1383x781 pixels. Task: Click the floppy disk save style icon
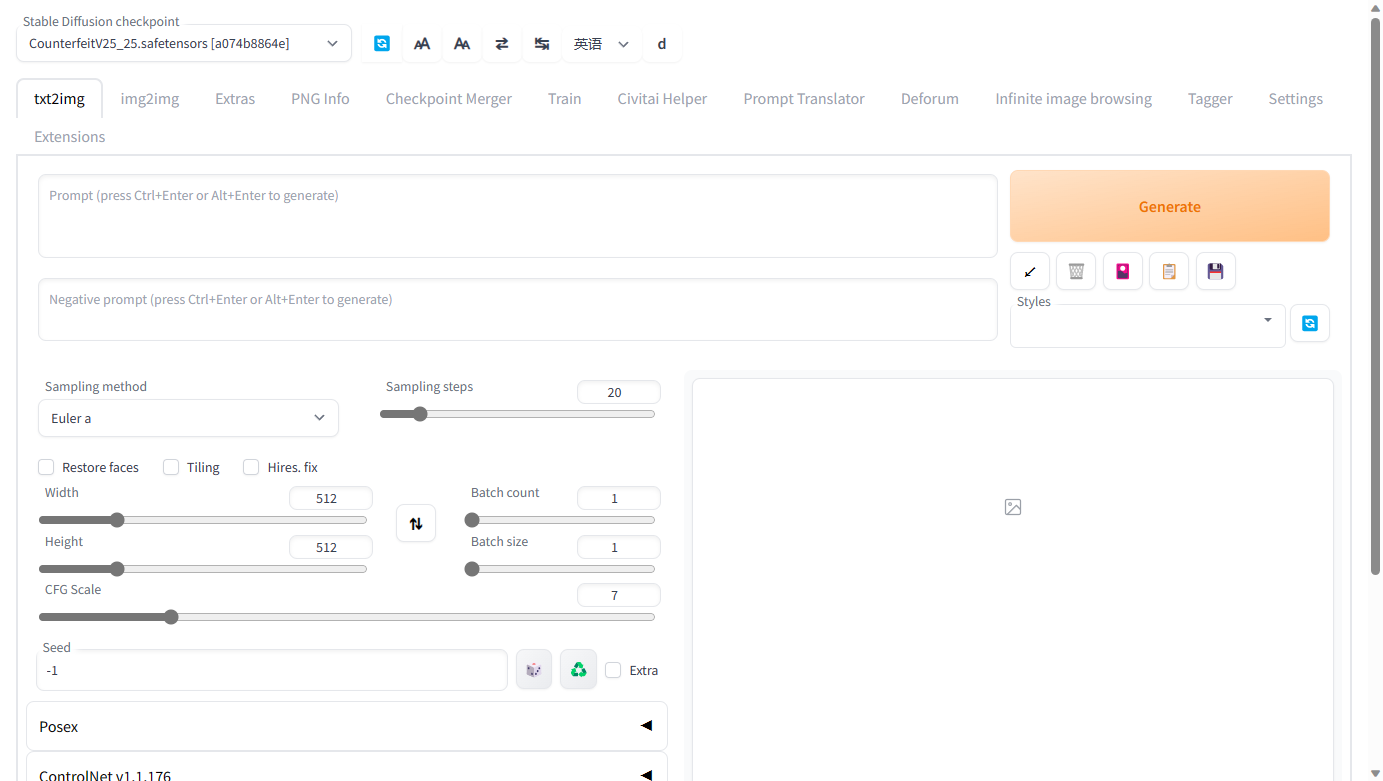point(1216,271)
